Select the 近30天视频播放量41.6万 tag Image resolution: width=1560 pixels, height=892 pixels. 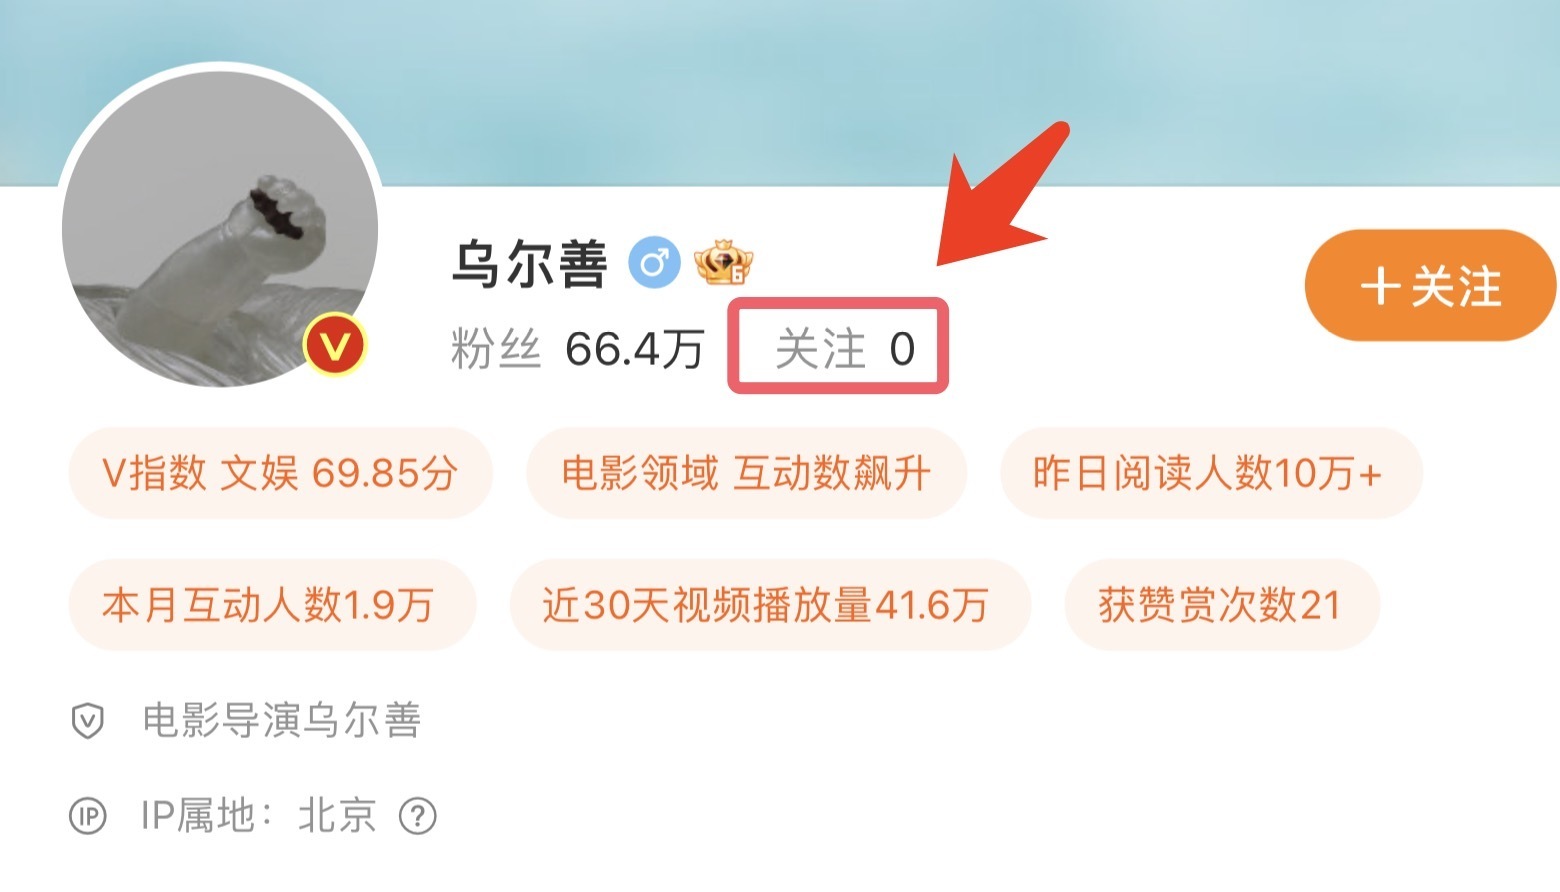(770, 605)
